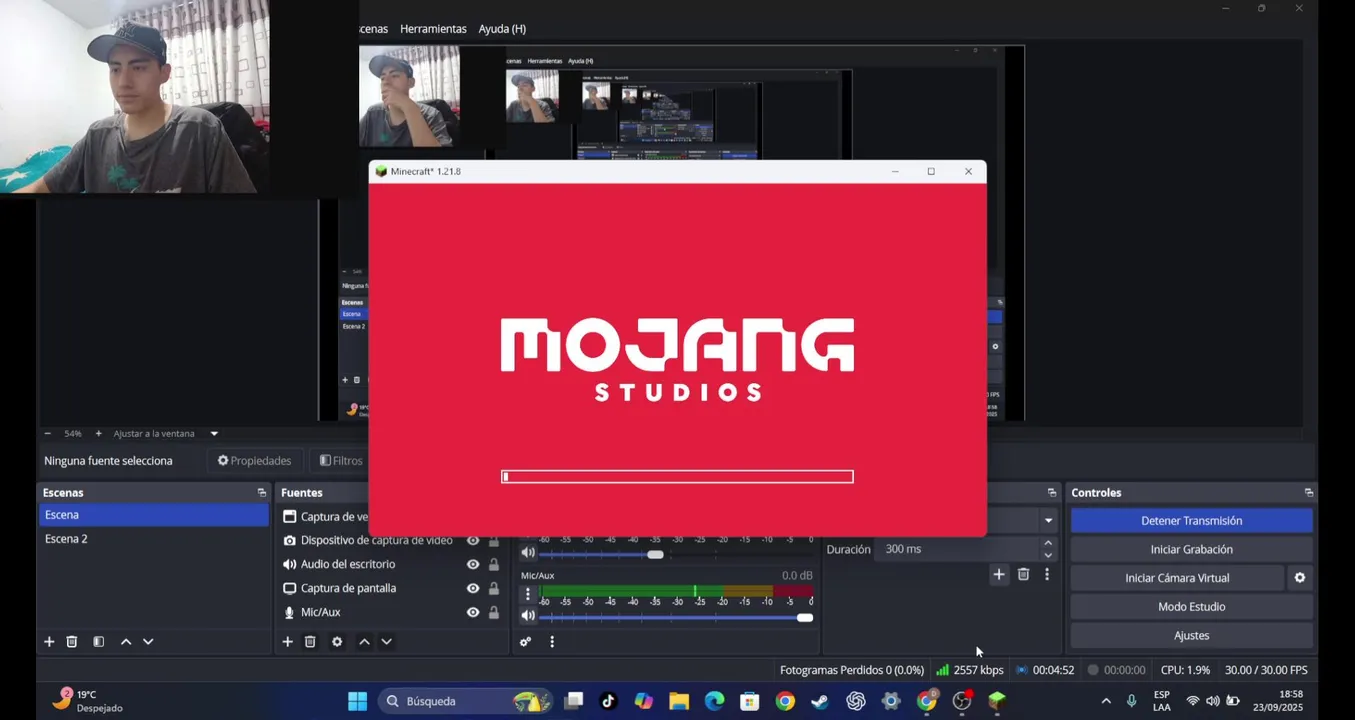Open TikTok from the taskbar
Viewport: 1355px width, 720px height.
pyautogui.click(x=608, y=701)
